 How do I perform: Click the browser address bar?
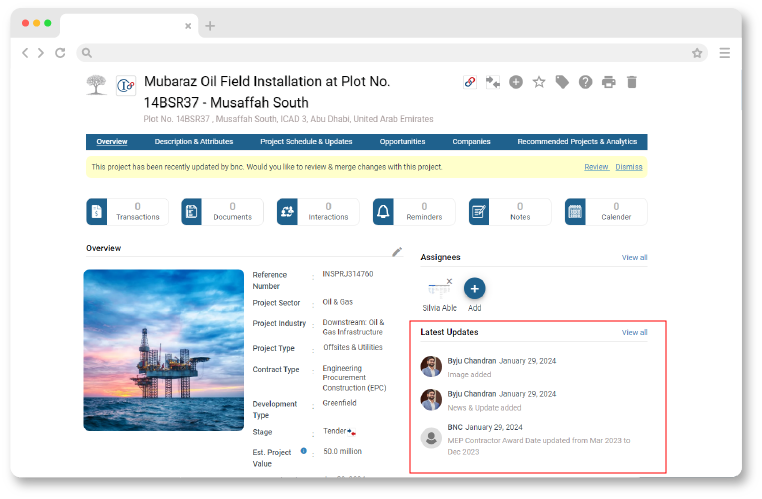[390, 53]
